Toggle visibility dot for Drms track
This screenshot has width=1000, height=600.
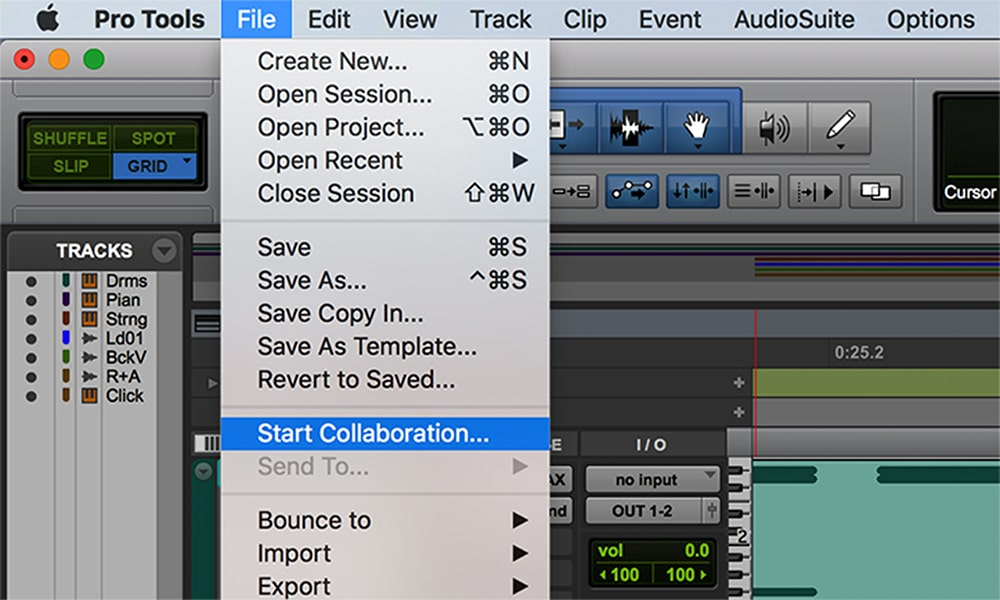32,282
